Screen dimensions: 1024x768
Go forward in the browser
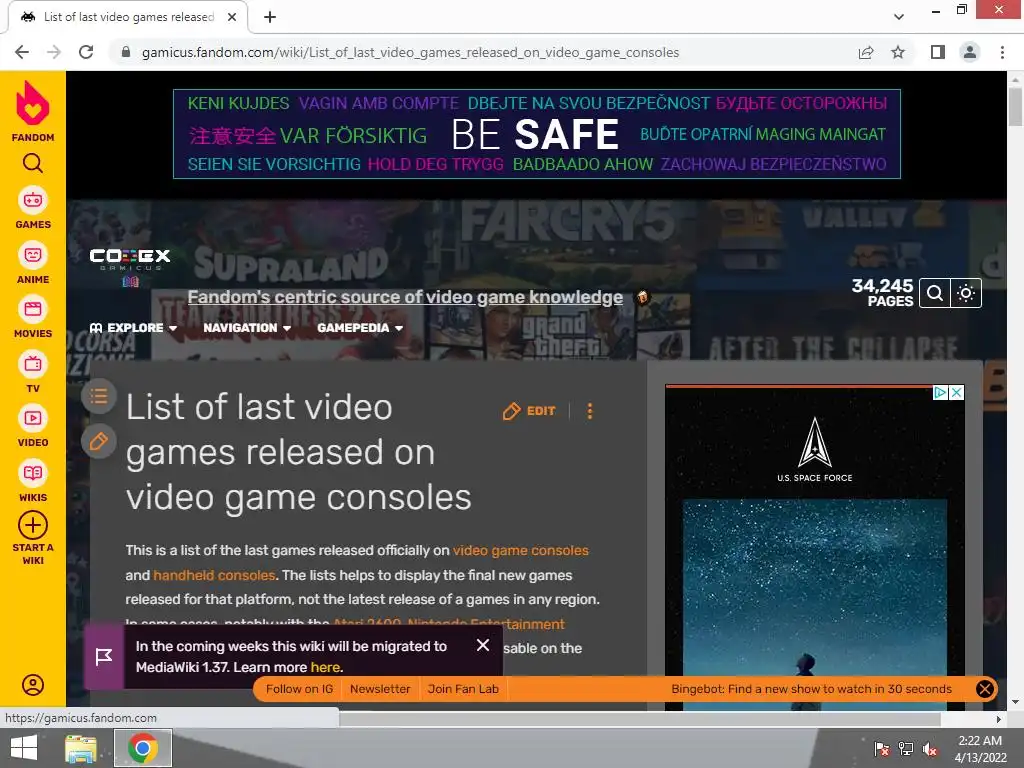tap(54, 52)
